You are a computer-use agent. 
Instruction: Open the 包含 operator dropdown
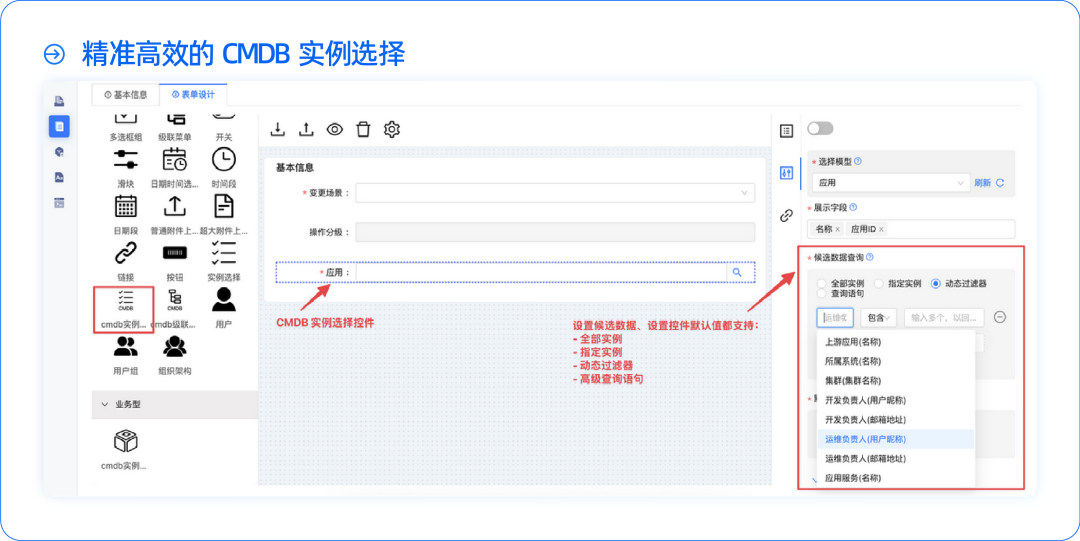878,318
